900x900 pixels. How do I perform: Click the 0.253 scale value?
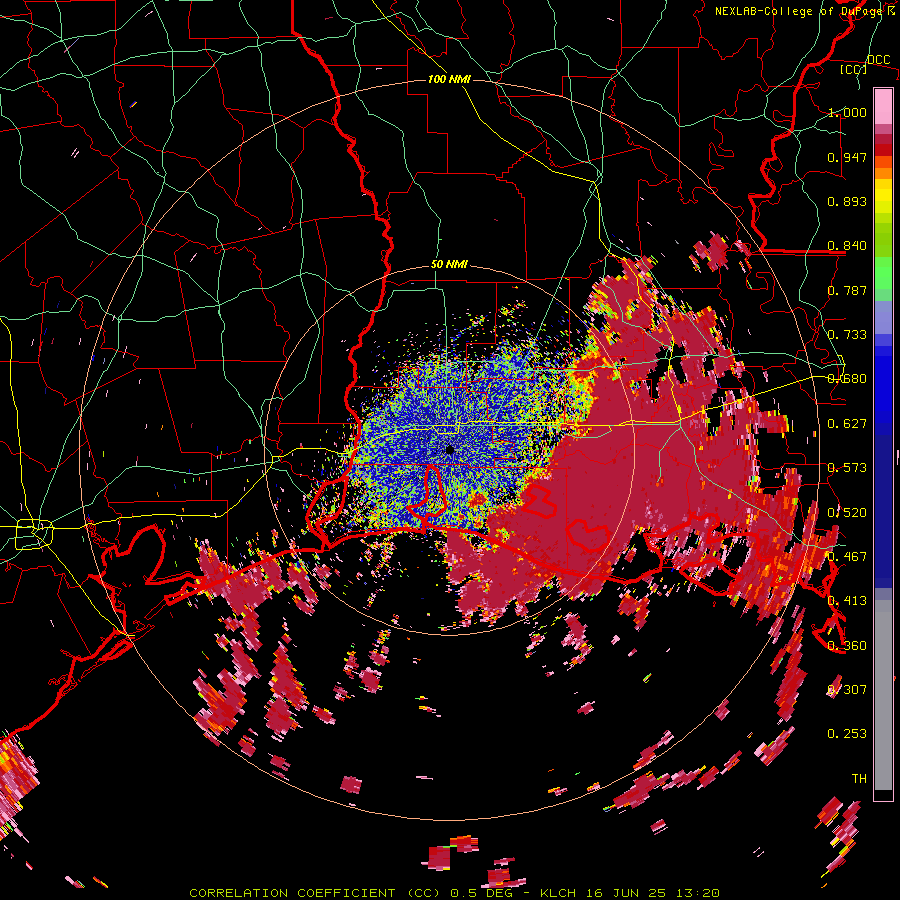pyautogui.click(x=847, y=734)
